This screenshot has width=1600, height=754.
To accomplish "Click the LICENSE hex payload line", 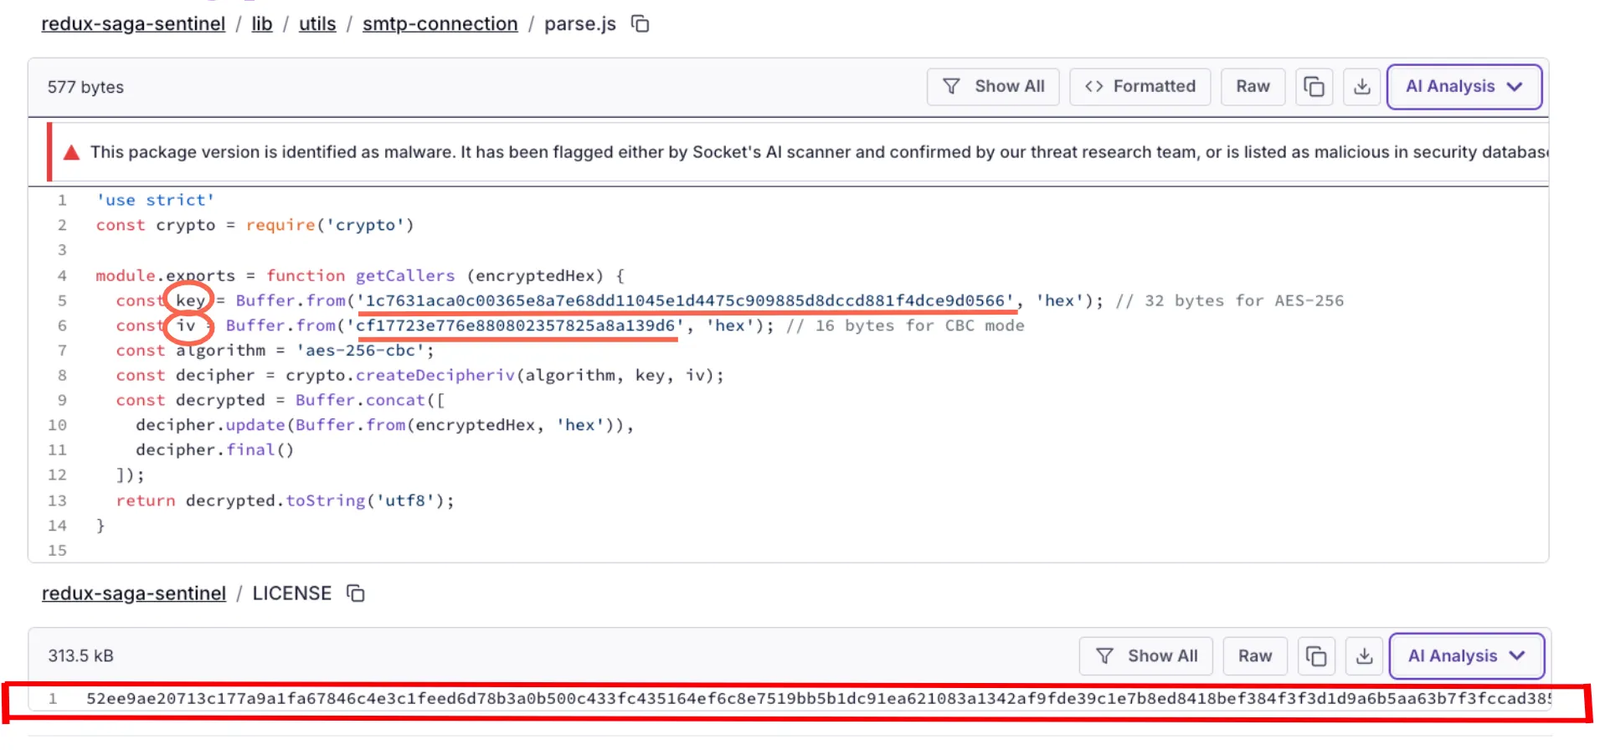I will click(818, 698).
